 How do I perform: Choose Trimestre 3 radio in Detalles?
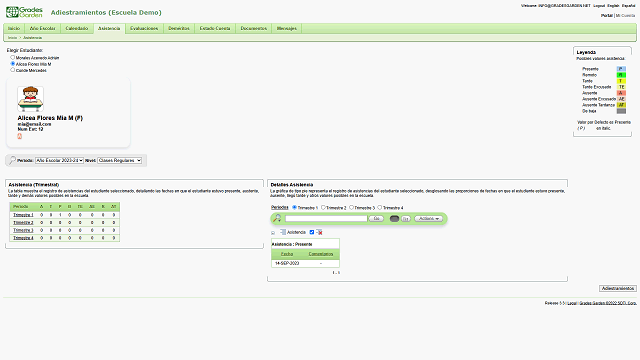[x=351, y=207]
